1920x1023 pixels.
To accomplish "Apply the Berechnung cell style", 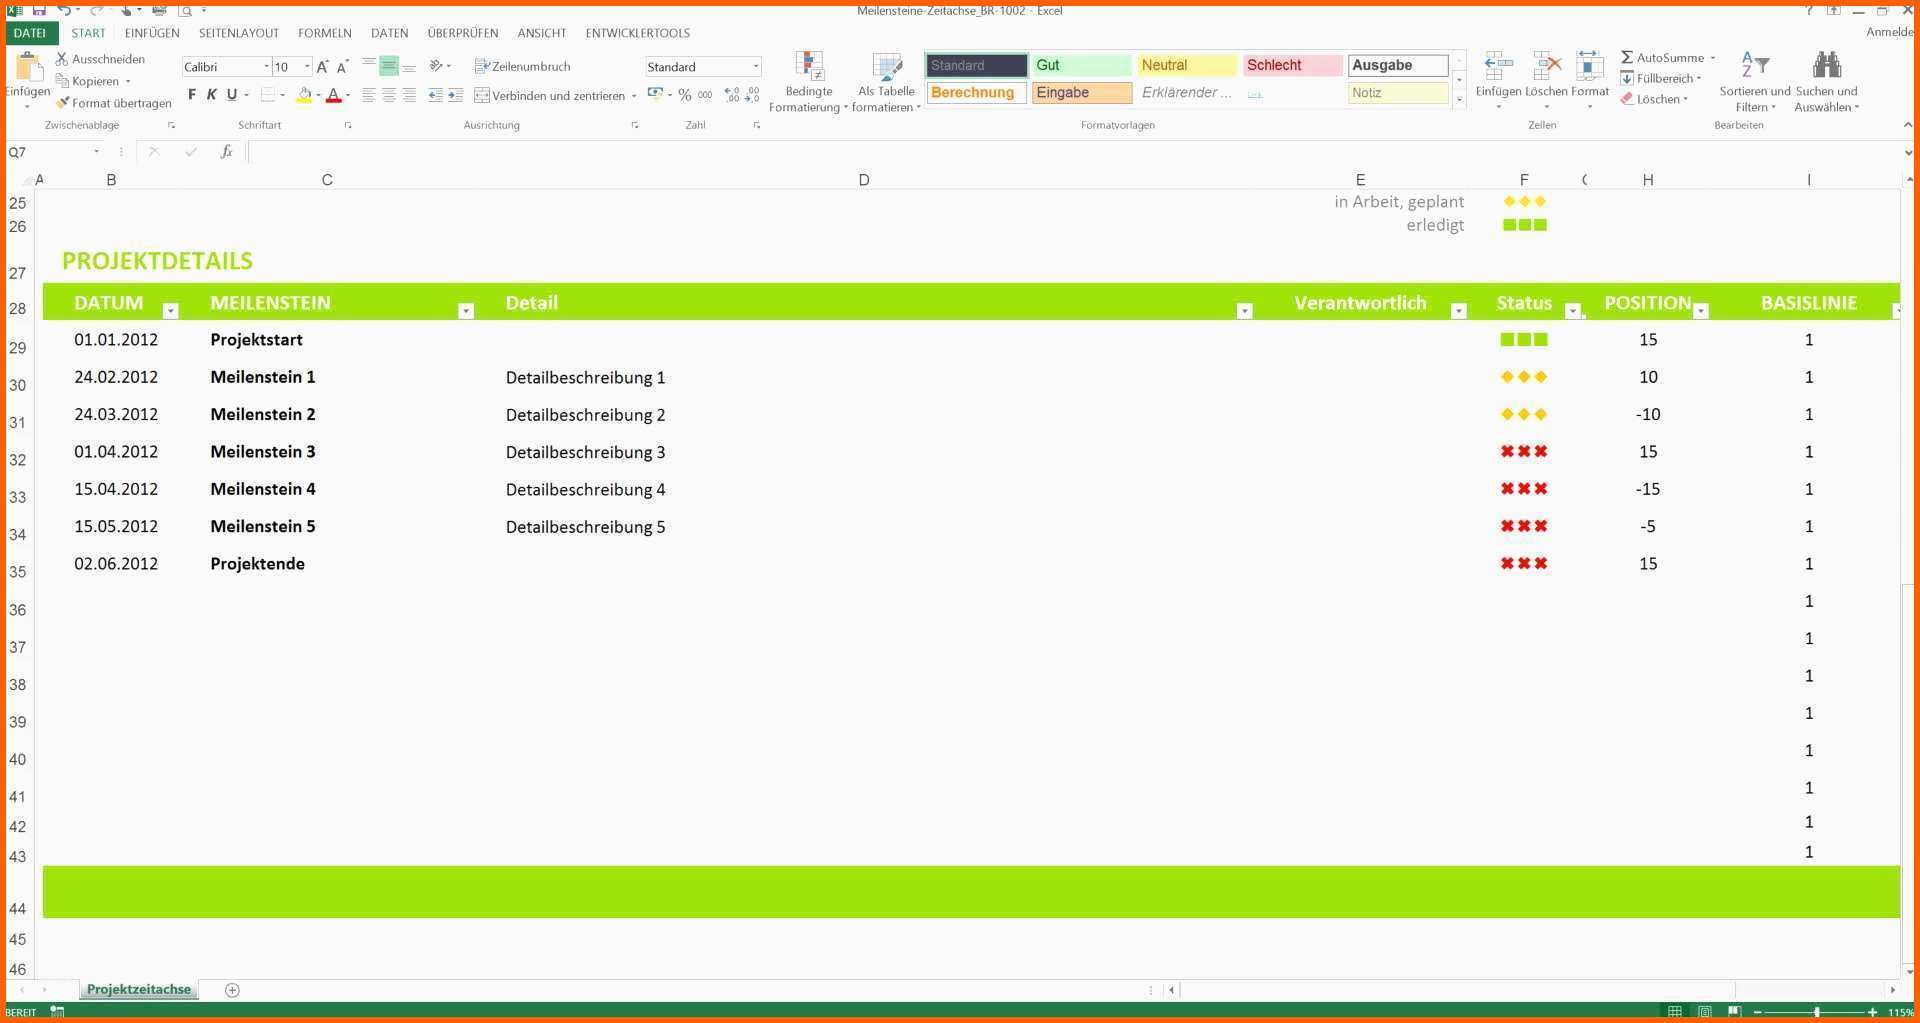I will (x=976, y=92).
